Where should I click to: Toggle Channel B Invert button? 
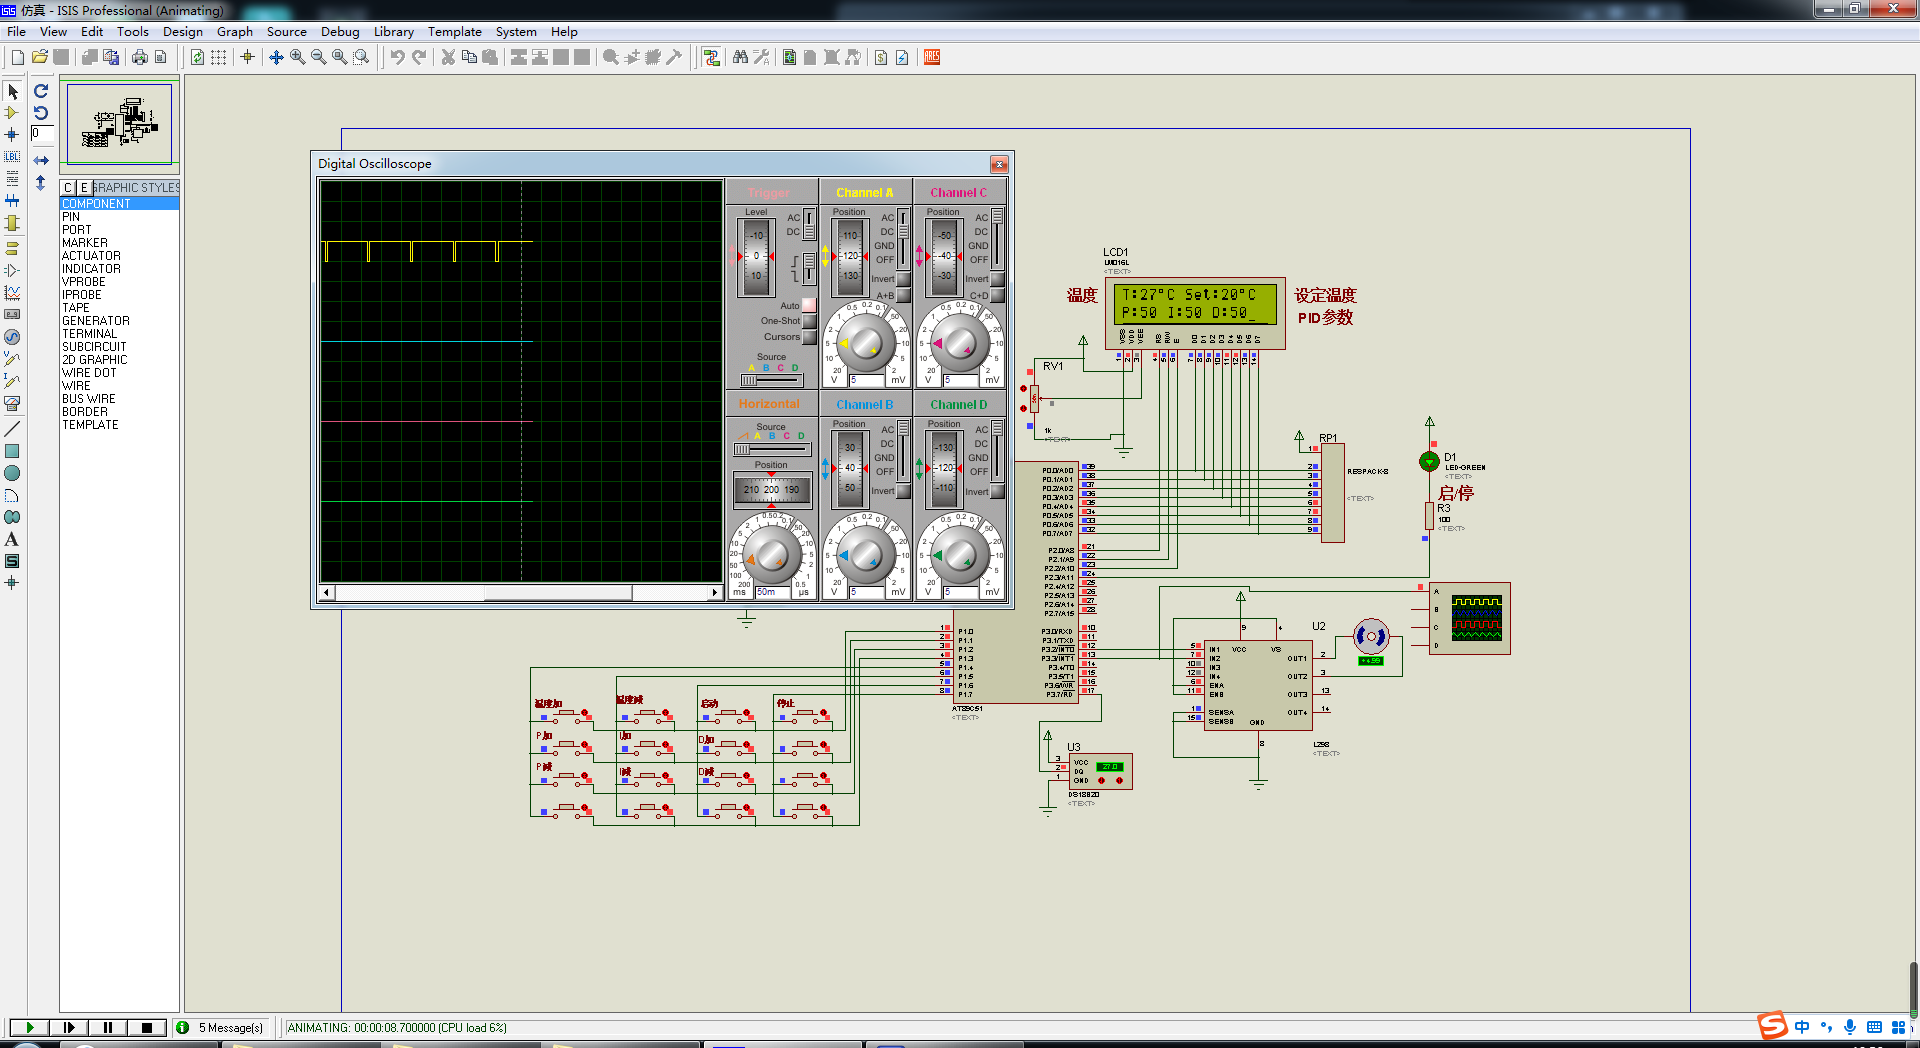pos(903,491)
